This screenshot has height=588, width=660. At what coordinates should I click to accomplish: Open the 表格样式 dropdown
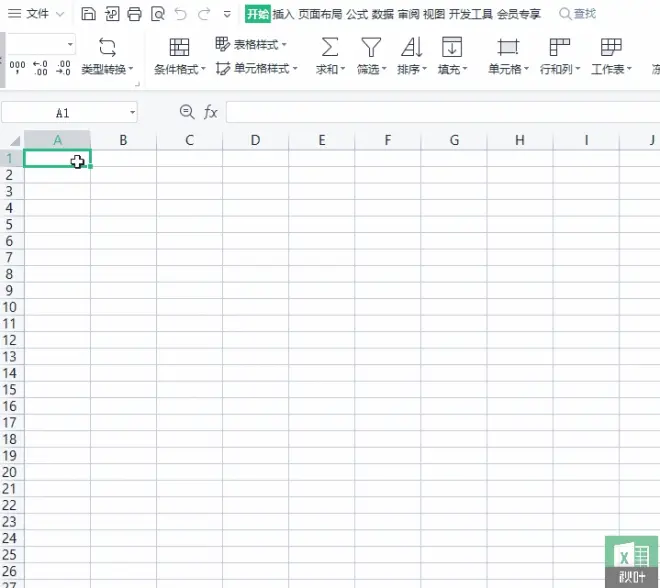[x=251, y=44]
